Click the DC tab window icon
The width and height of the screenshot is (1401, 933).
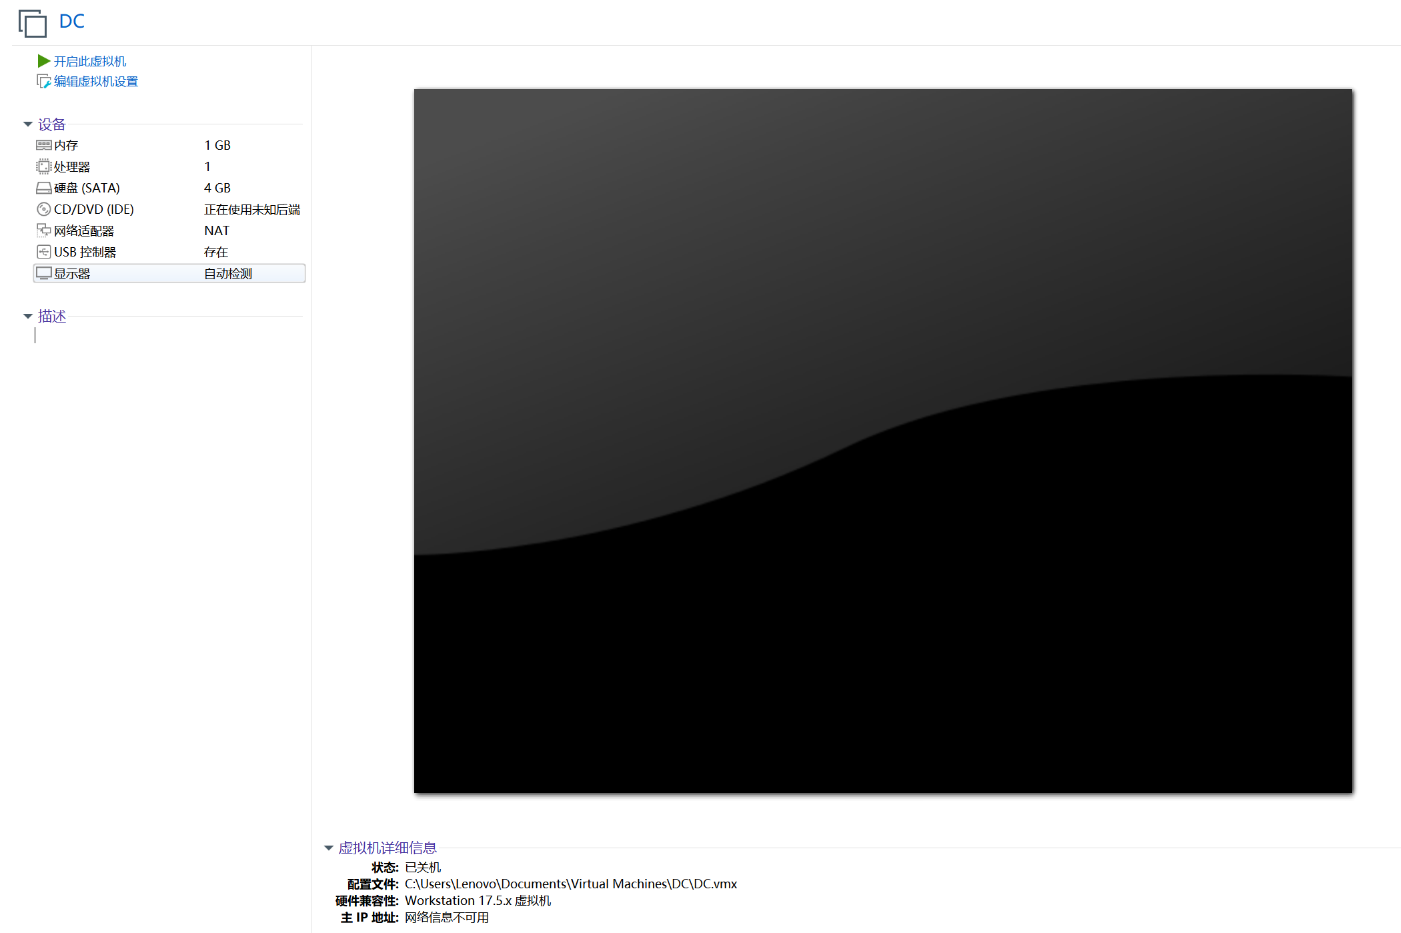pyautogui.click(x=32, y=22)
